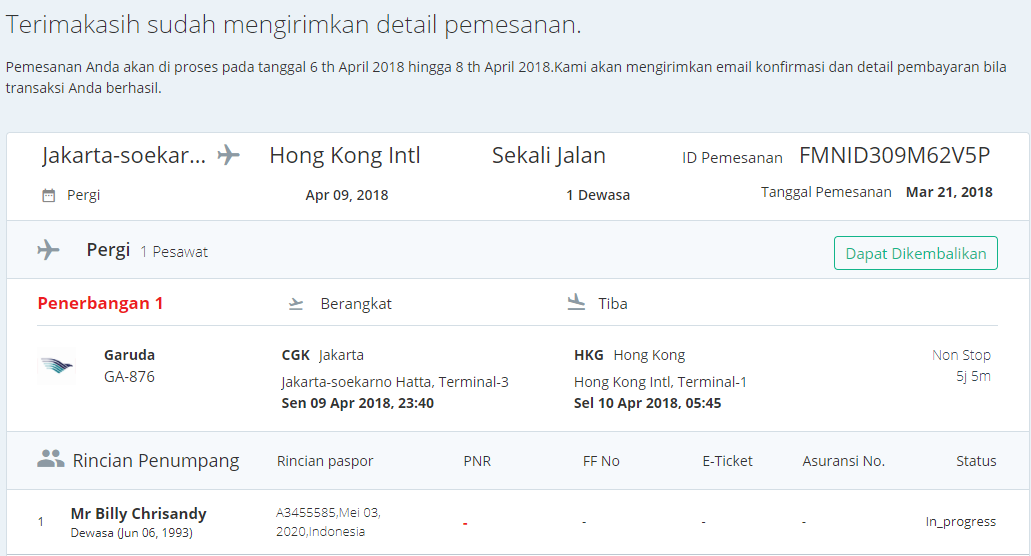Screen dimensions: 1031x556
Task: Click the Penerbangan 1 heading
Action: [100, 304]
